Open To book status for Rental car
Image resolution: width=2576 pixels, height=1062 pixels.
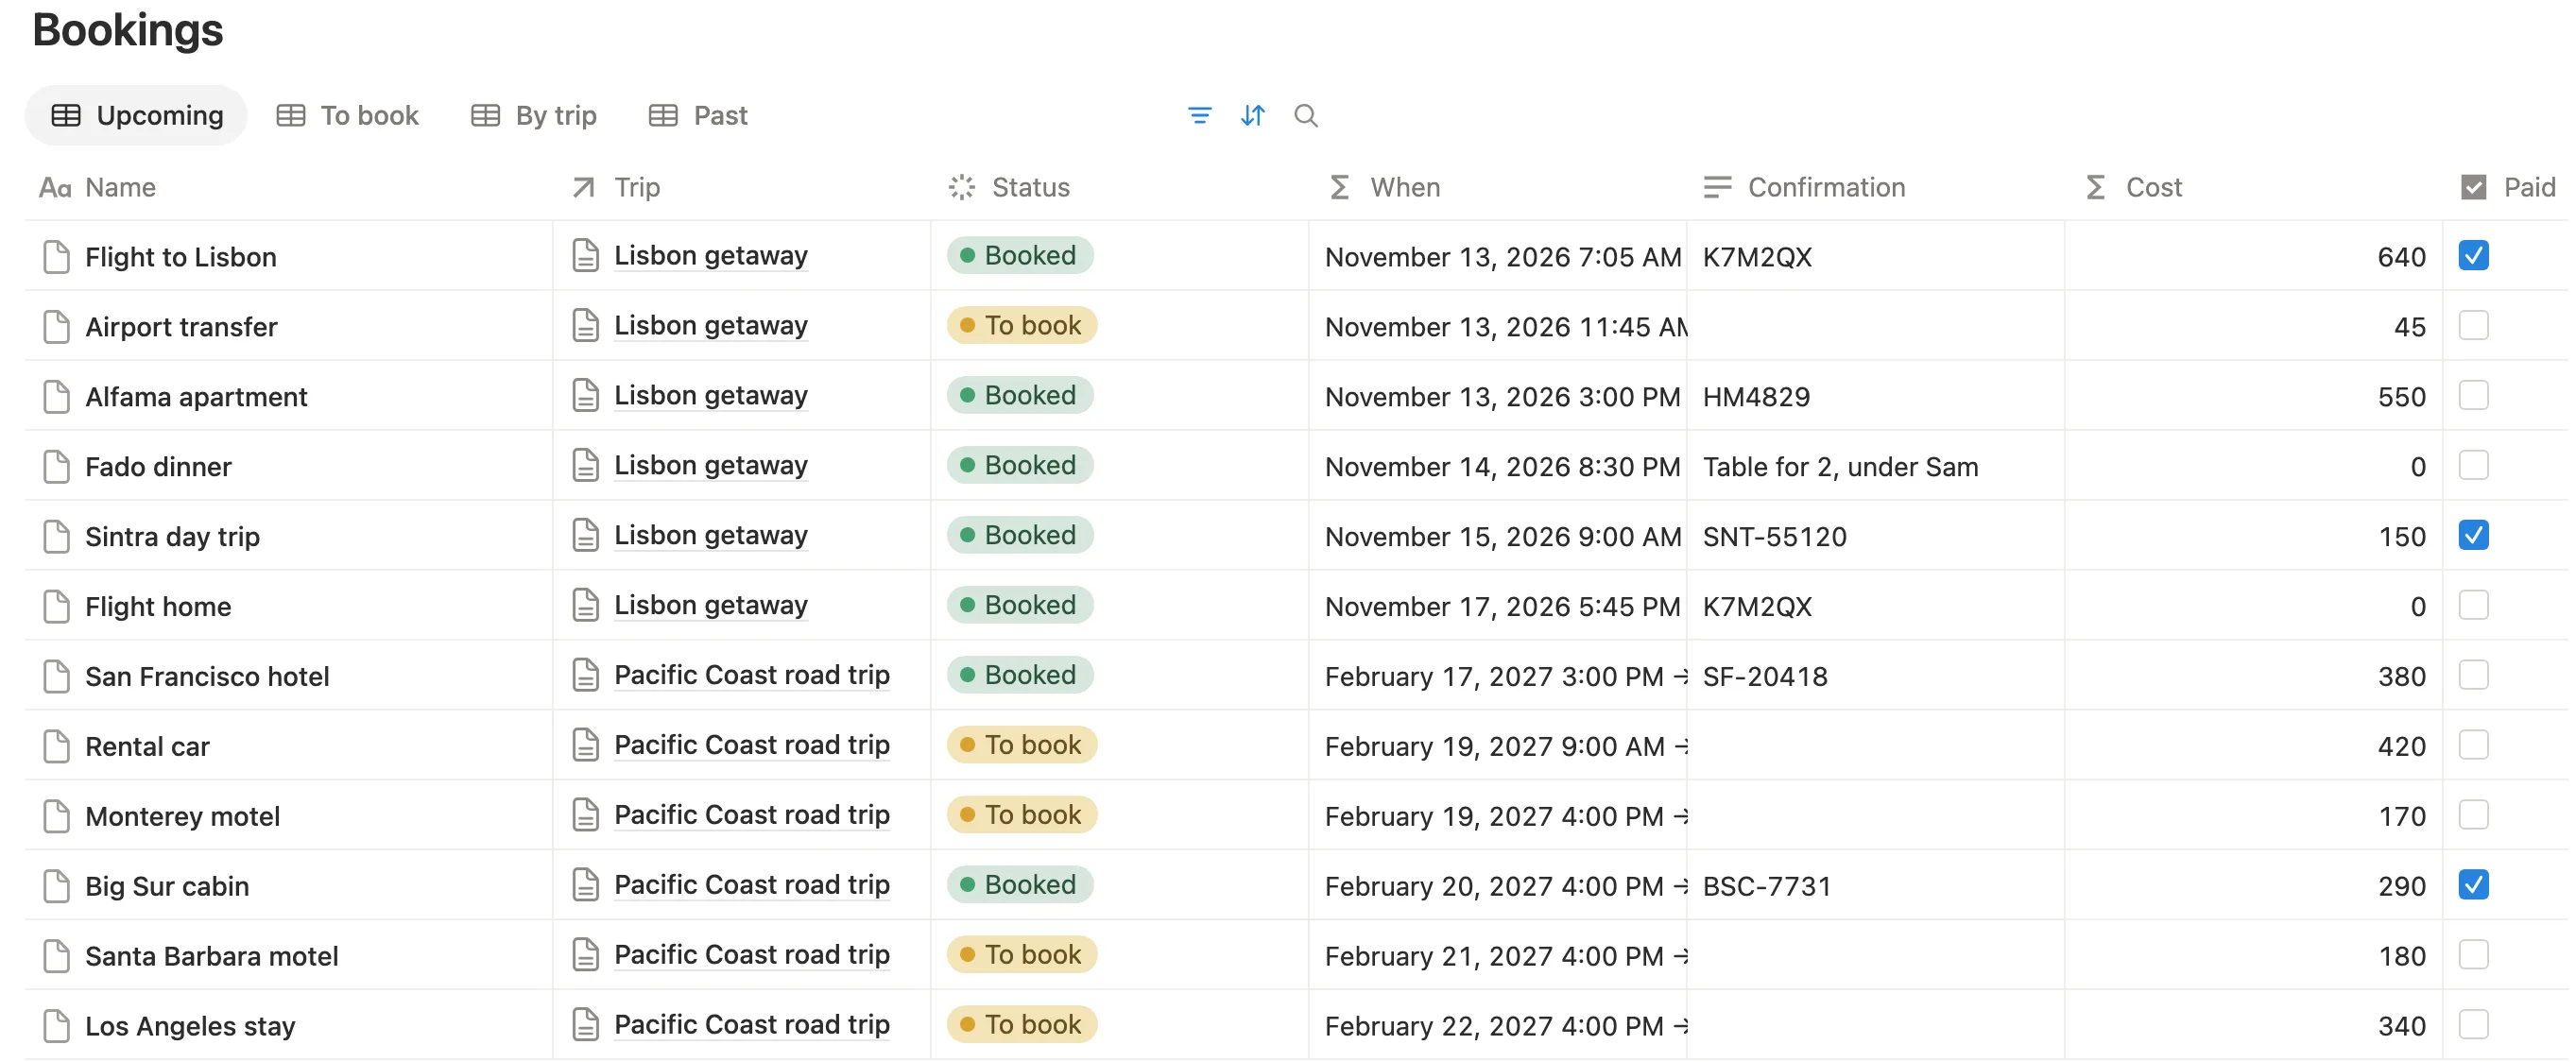click(x=1022, y=745)
